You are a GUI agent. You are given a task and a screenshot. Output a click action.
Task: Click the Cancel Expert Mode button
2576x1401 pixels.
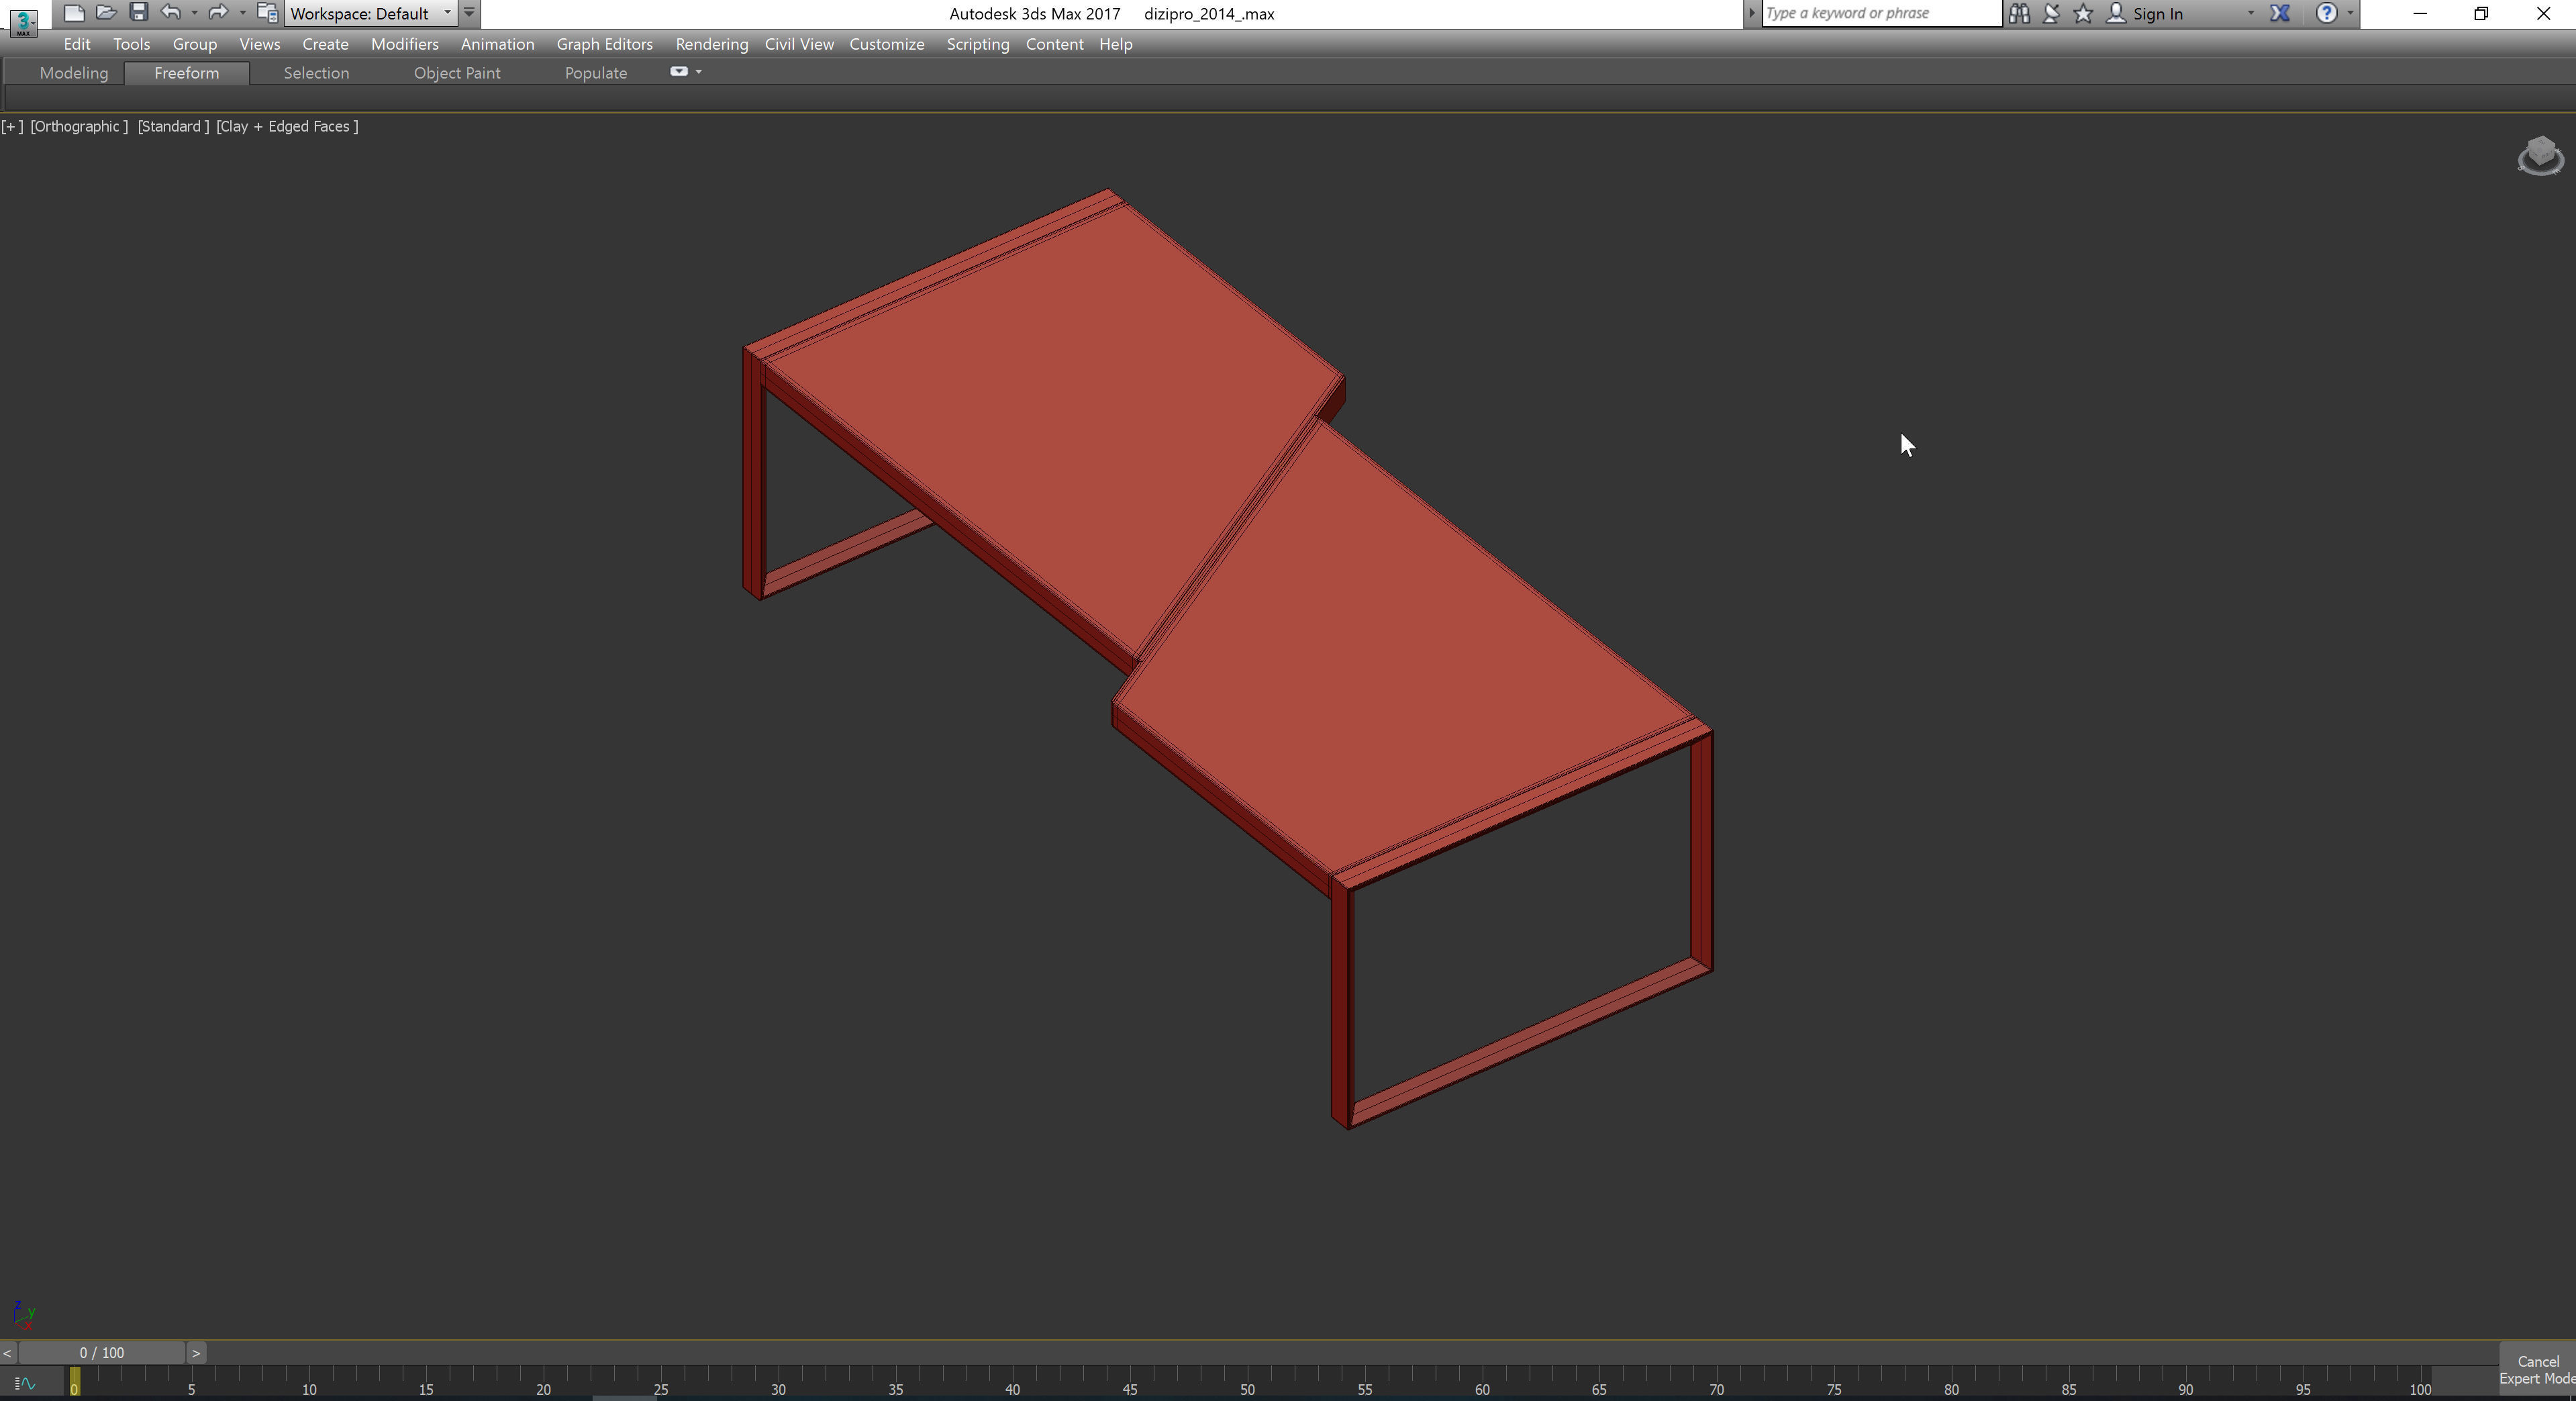[x=2537, y=1370]
